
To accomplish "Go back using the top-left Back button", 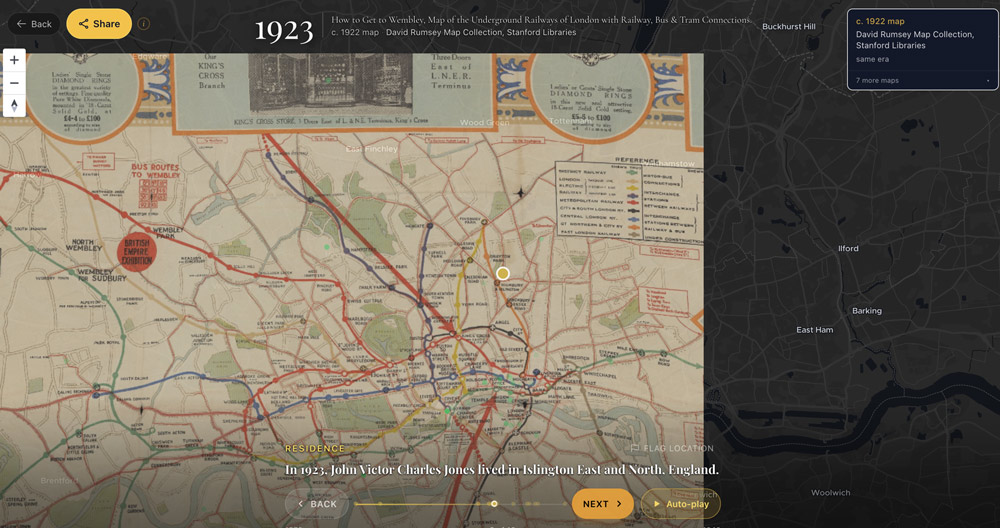I will tap(34, 24).
